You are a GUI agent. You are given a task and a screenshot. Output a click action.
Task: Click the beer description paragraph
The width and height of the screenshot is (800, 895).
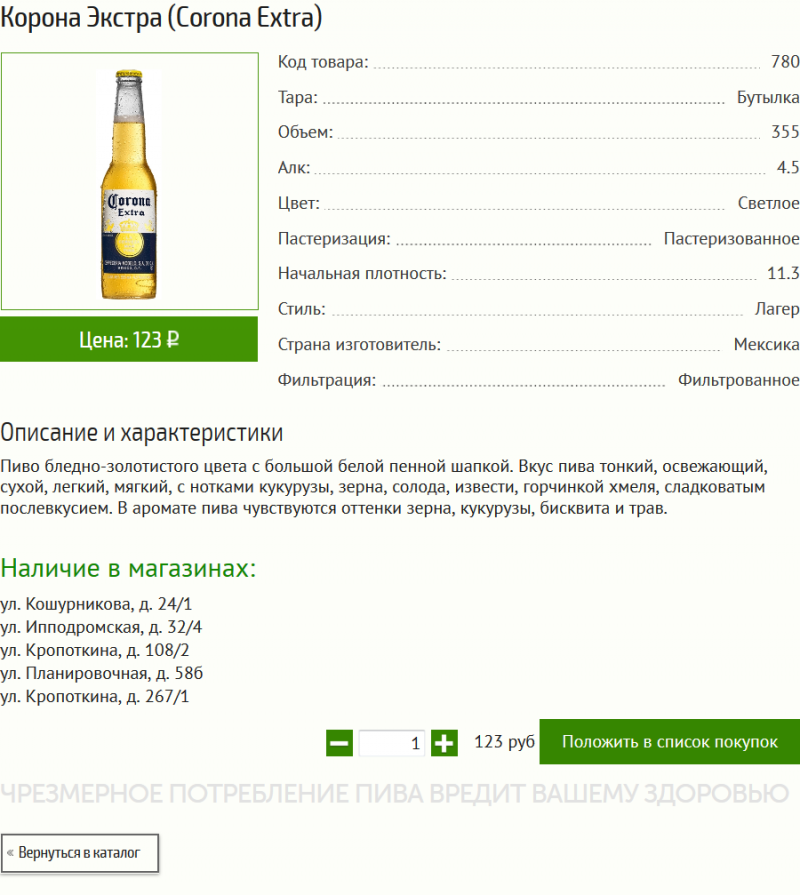(384, 487)
